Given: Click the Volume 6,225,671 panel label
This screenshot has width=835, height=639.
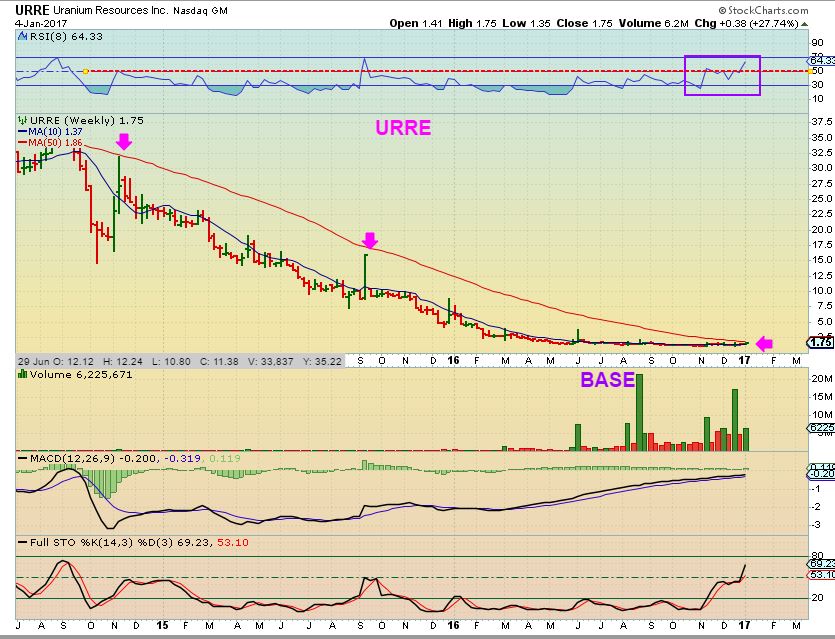Looking at the screenshot, I should [81, 374].
